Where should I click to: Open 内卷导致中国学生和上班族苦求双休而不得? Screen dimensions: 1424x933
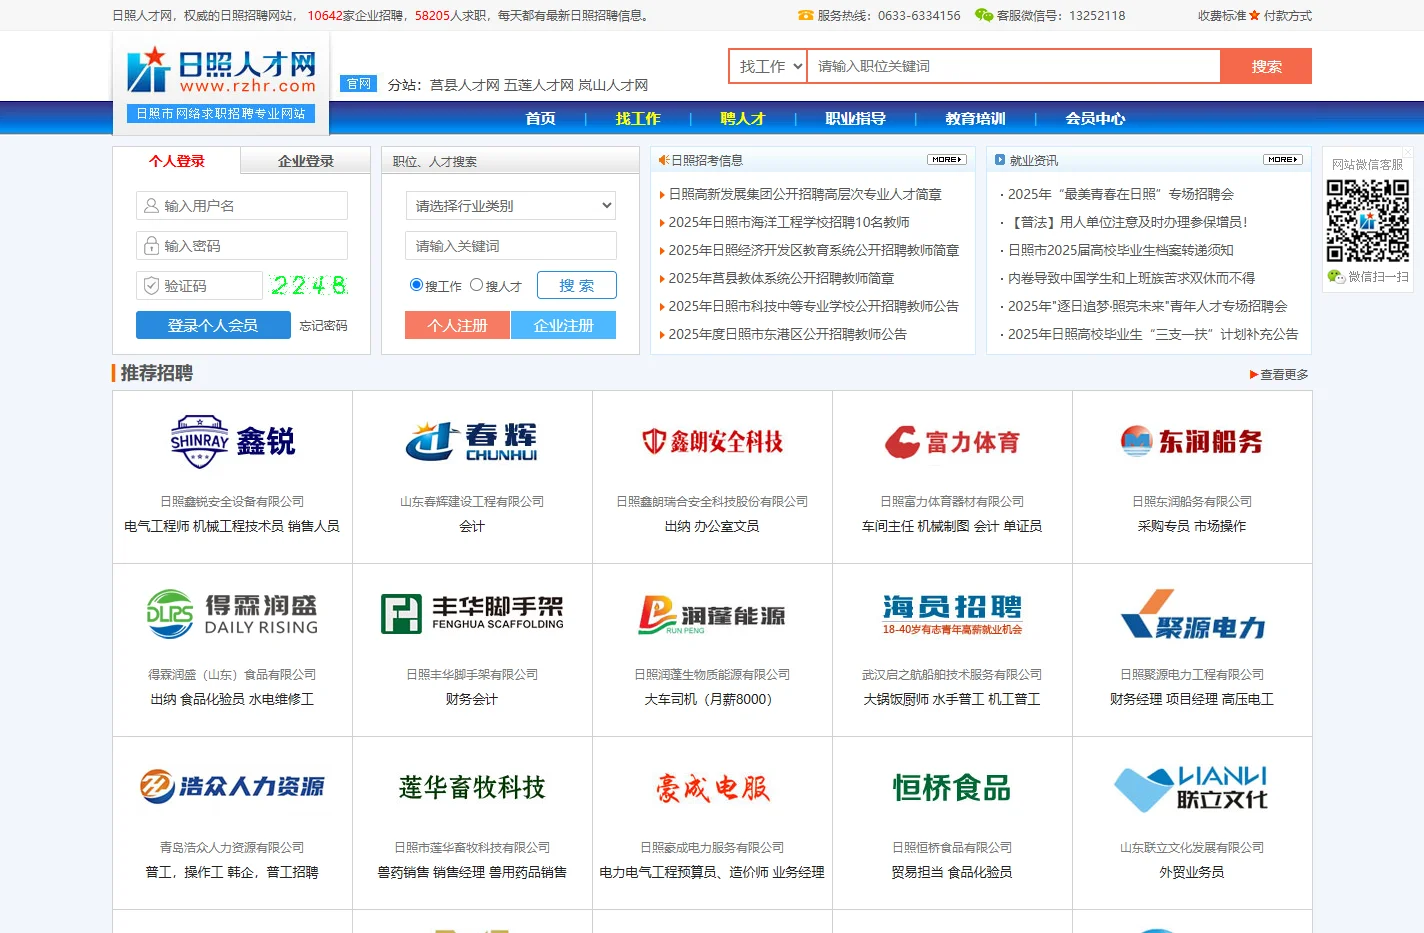click(1131, 278)
